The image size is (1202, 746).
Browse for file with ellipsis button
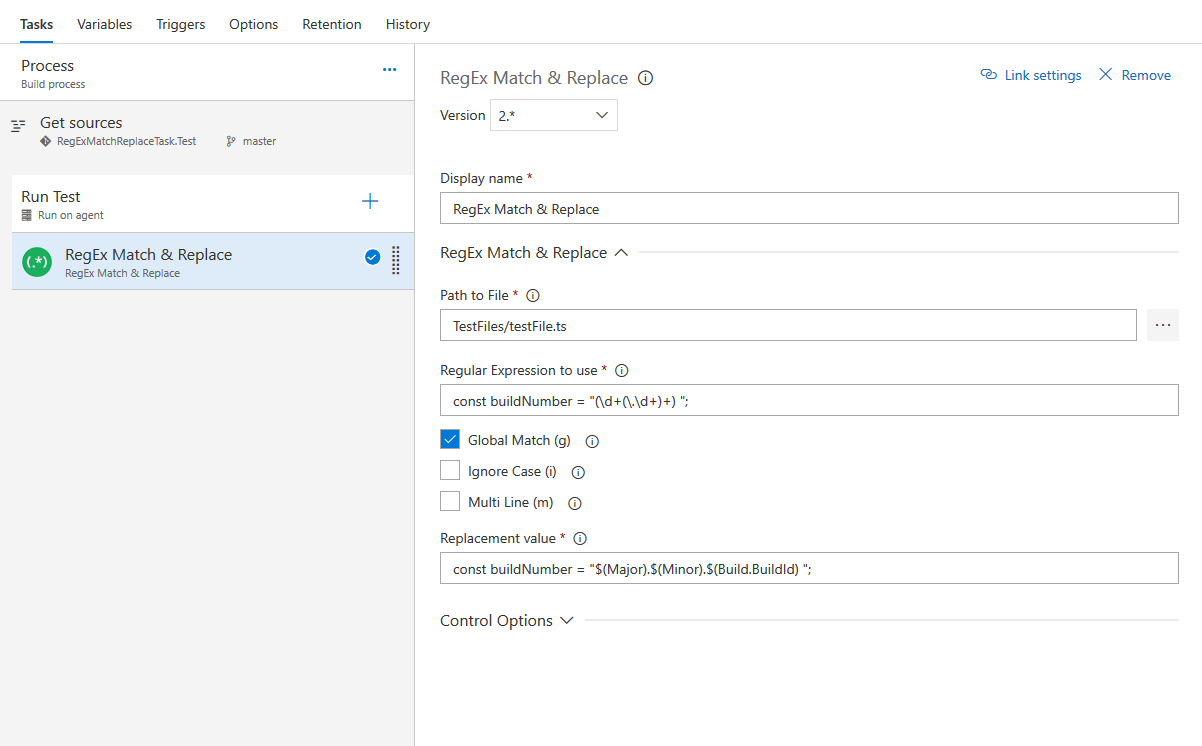click(1163, 325)
